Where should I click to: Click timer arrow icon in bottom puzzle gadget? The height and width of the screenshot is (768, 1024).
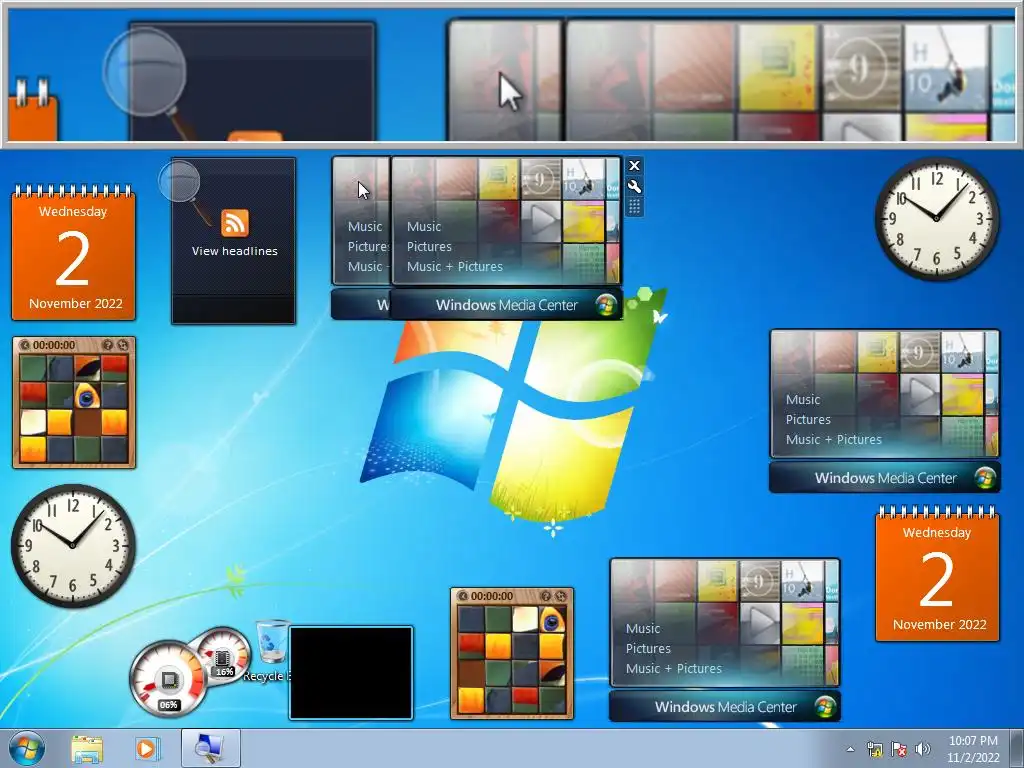[463, 596]
